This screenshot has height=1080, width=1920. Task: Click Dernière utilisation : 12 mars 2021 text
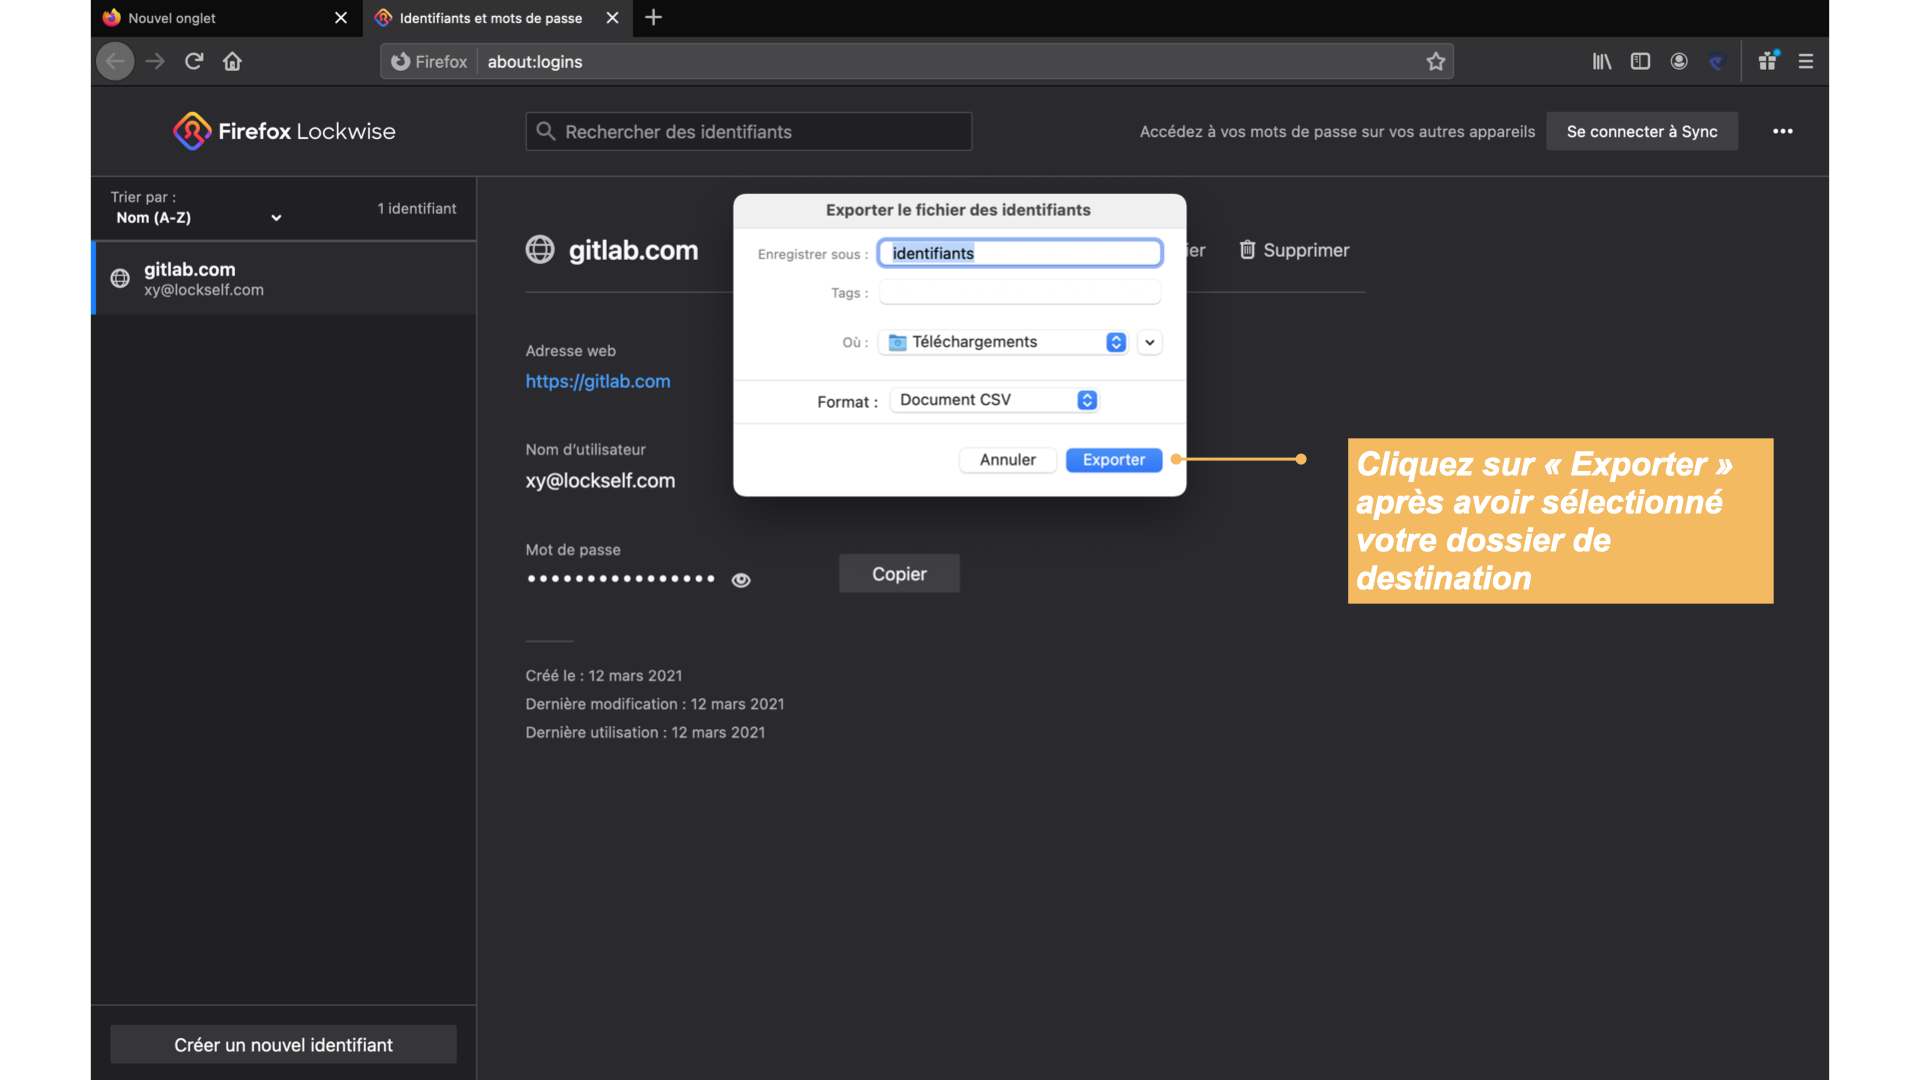click(646, 733)
